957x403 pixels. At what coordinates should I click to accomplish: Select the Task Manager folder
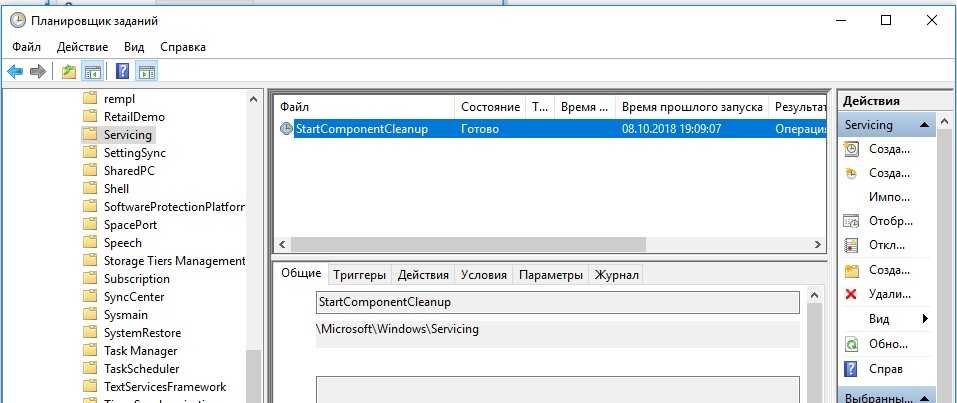(x=140, y=350)
